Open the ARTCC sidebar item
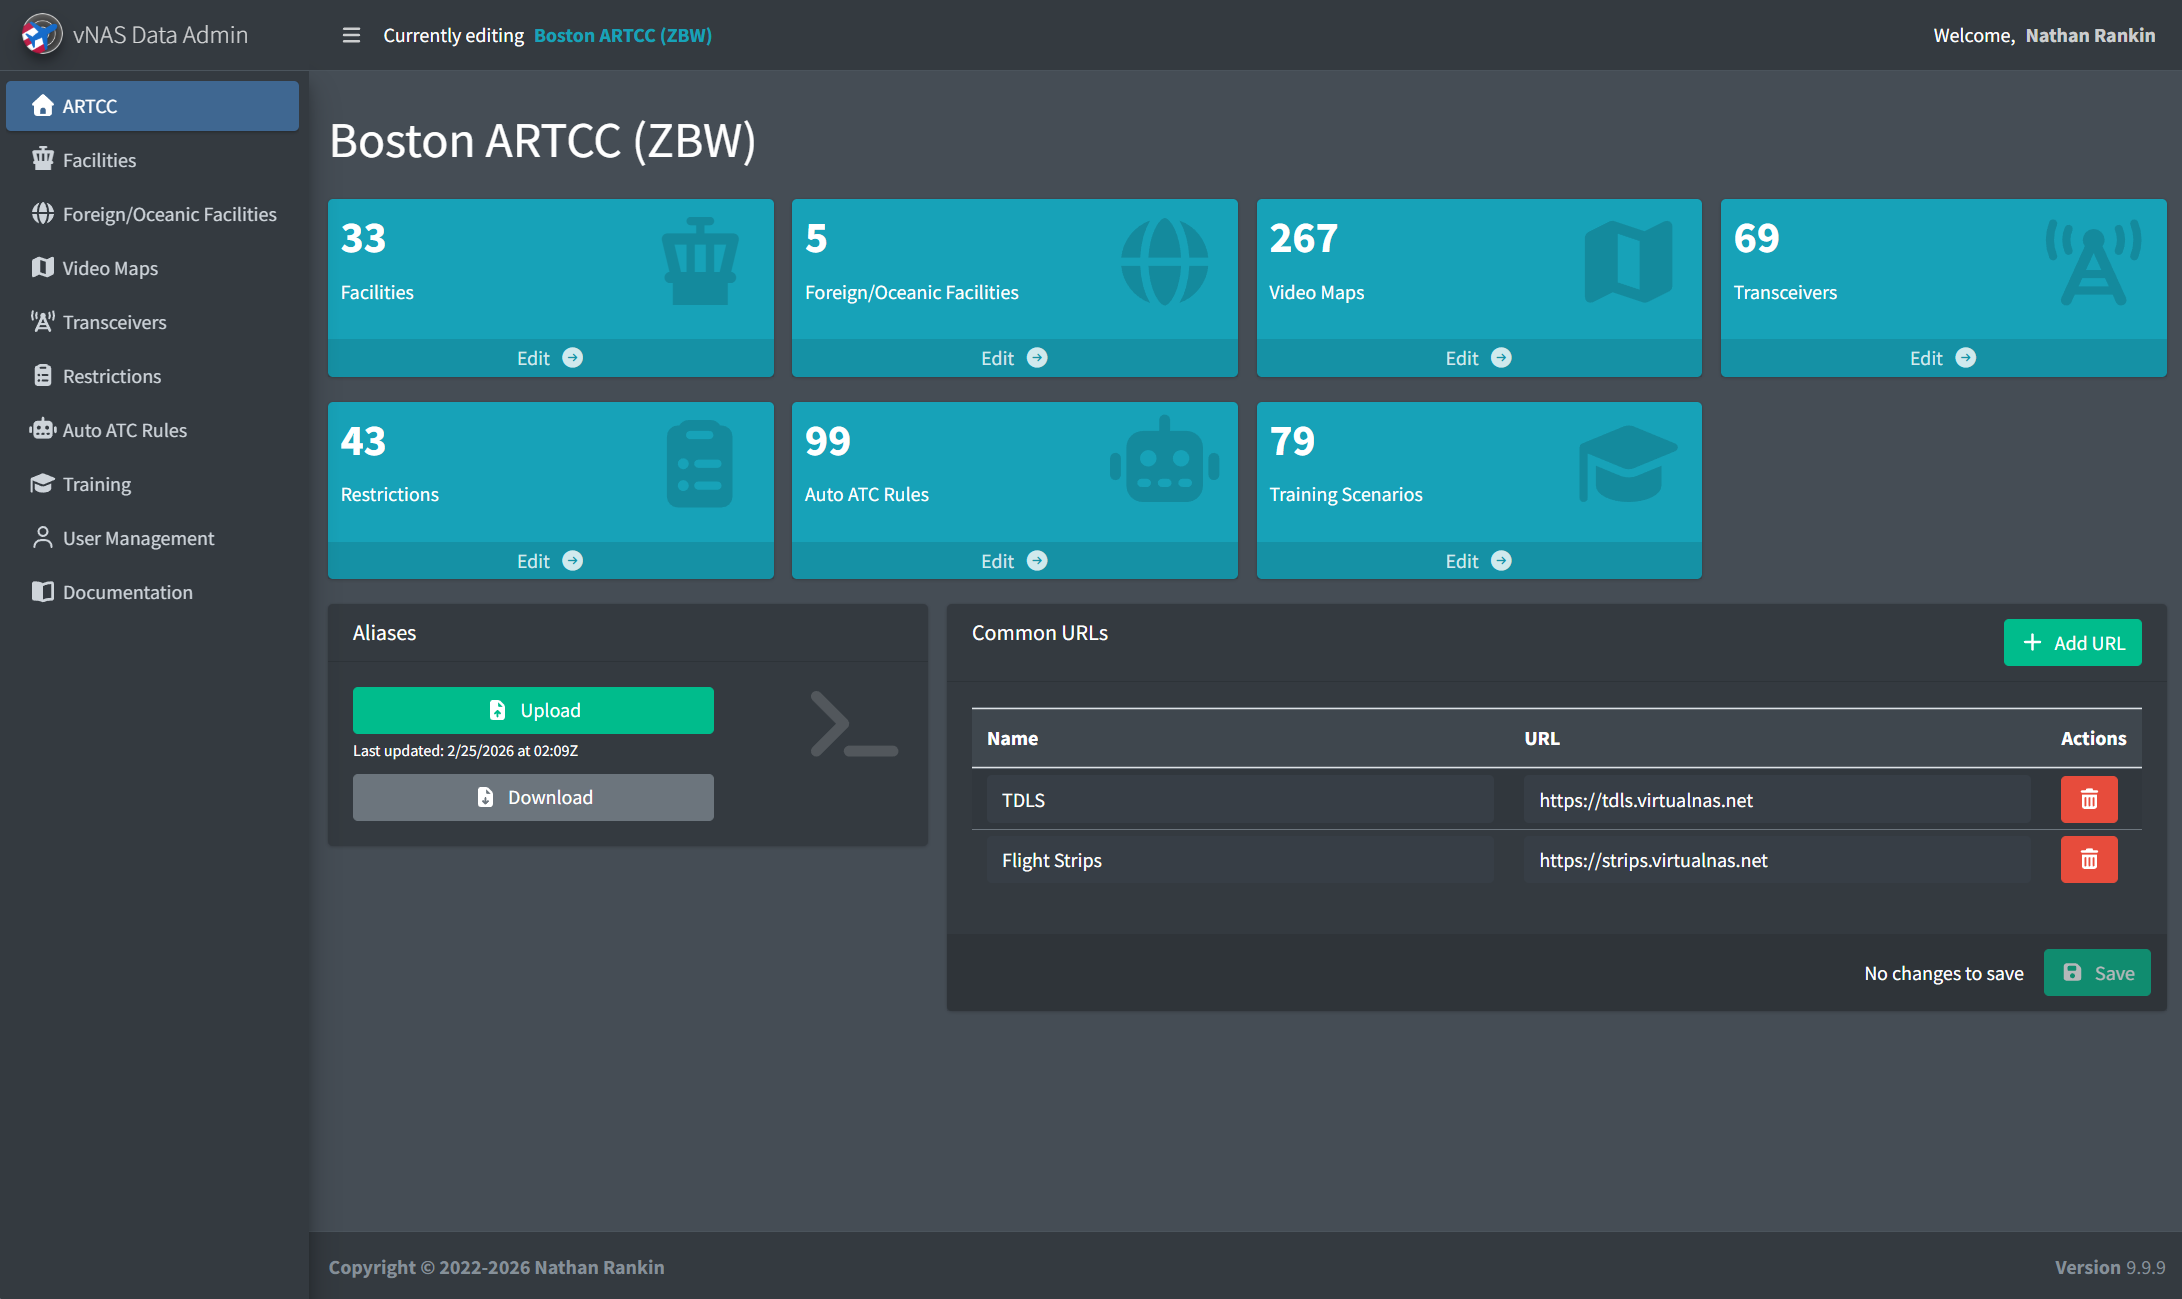The image size is (2182, 1299). 152,106
